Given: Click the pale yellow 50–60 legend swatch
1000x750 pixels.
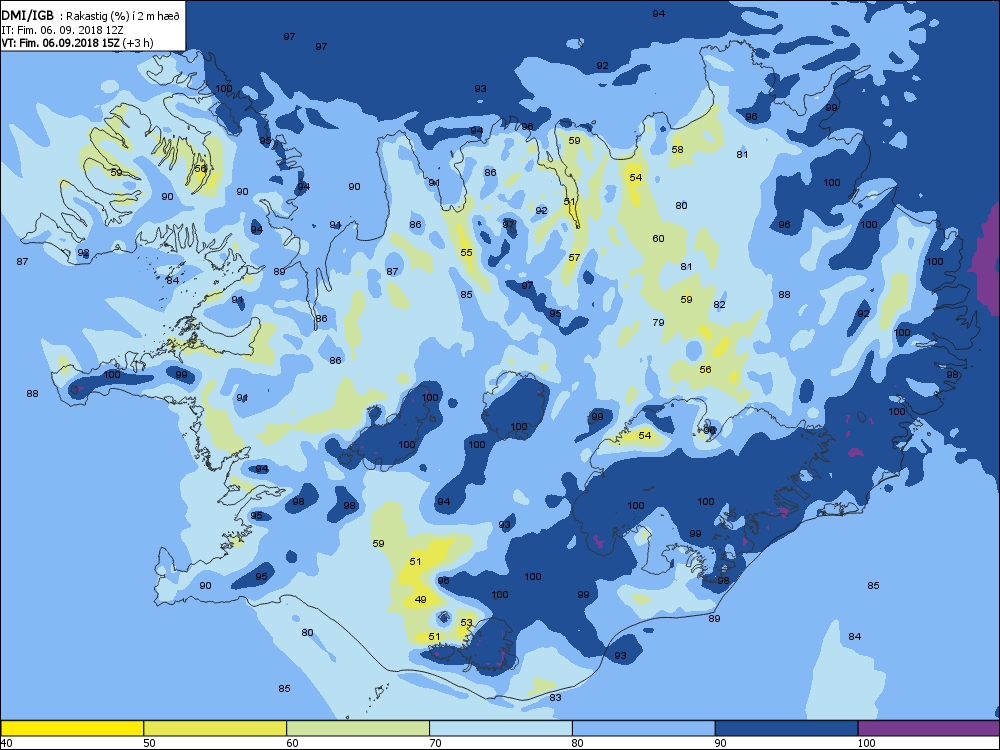Looking at the screenshot, I should pyautogui.click(x=215, y=728).
